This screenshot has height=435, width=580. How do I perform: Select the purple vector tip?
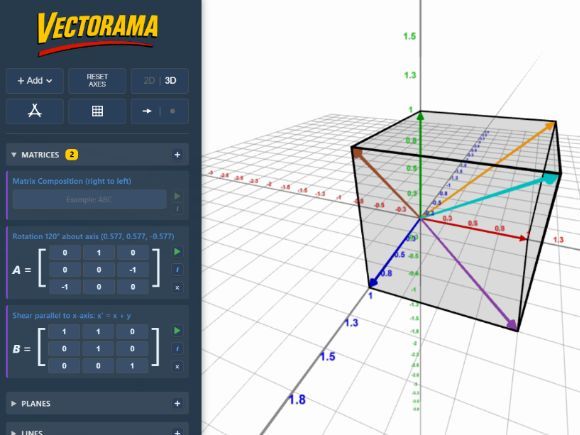(x=512, y=325)
